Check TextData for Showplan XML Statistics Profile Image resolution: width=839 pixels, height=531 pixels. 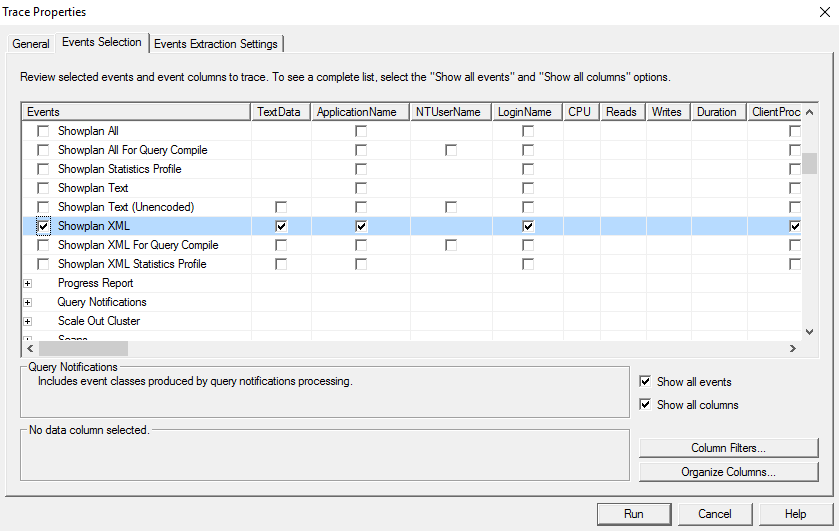pos(281,264)
